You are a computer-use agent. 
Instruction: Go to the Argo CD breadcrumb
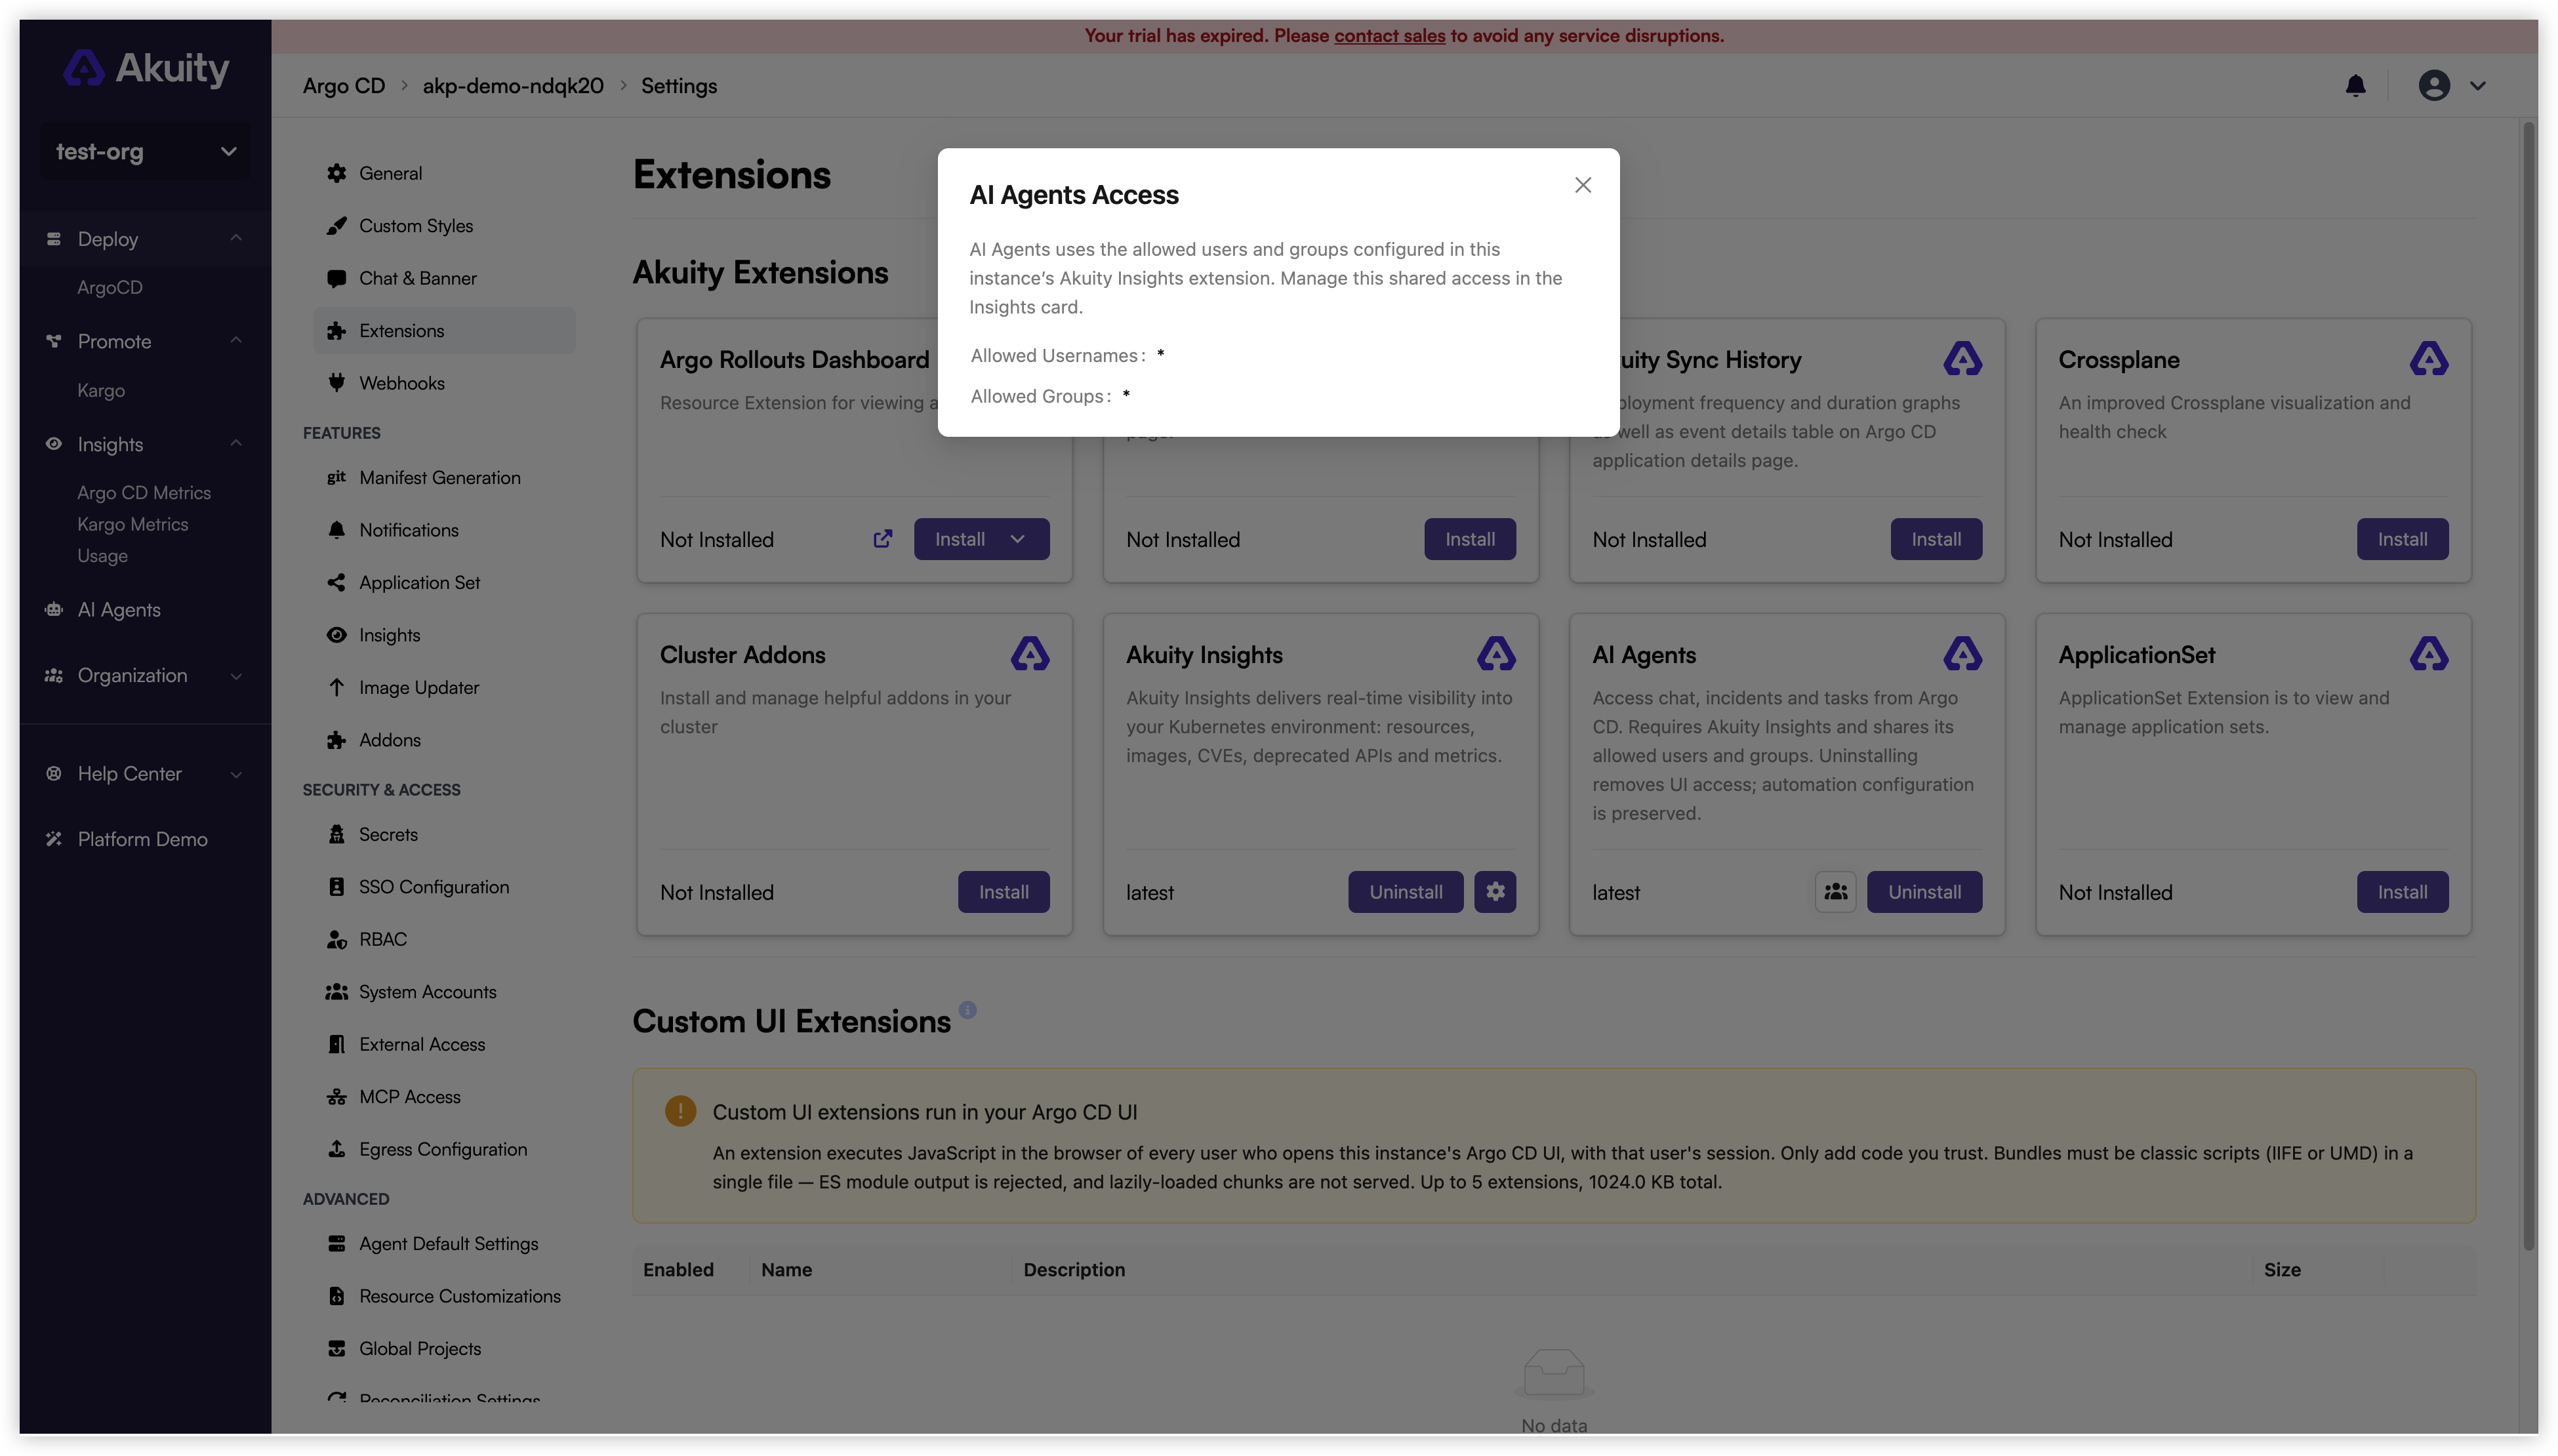343,86
